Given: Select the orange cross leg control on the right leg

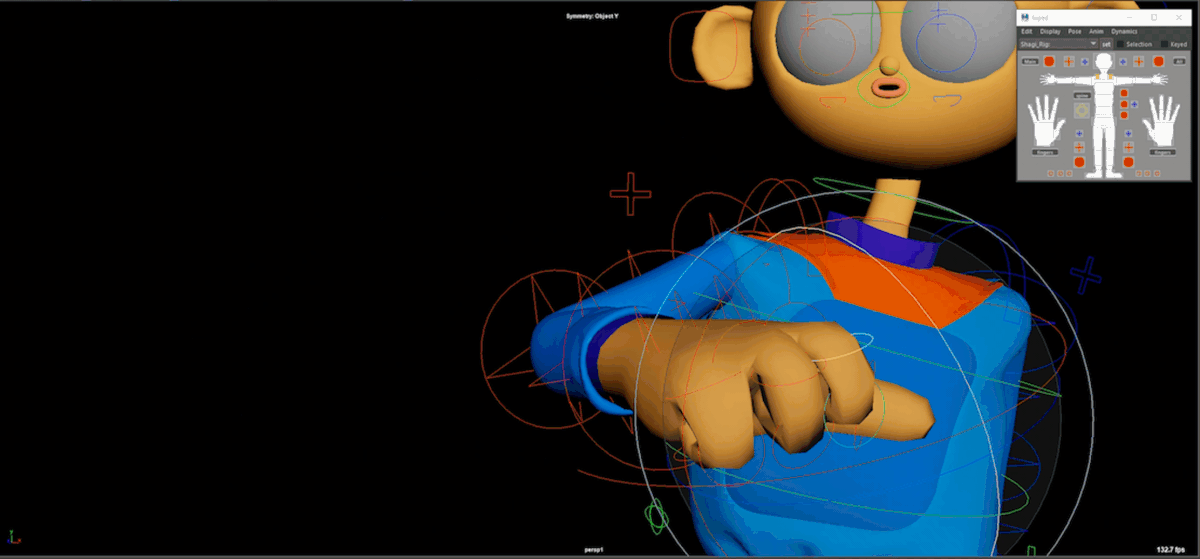Looking at the screenshot, I should pos(1128,146).
